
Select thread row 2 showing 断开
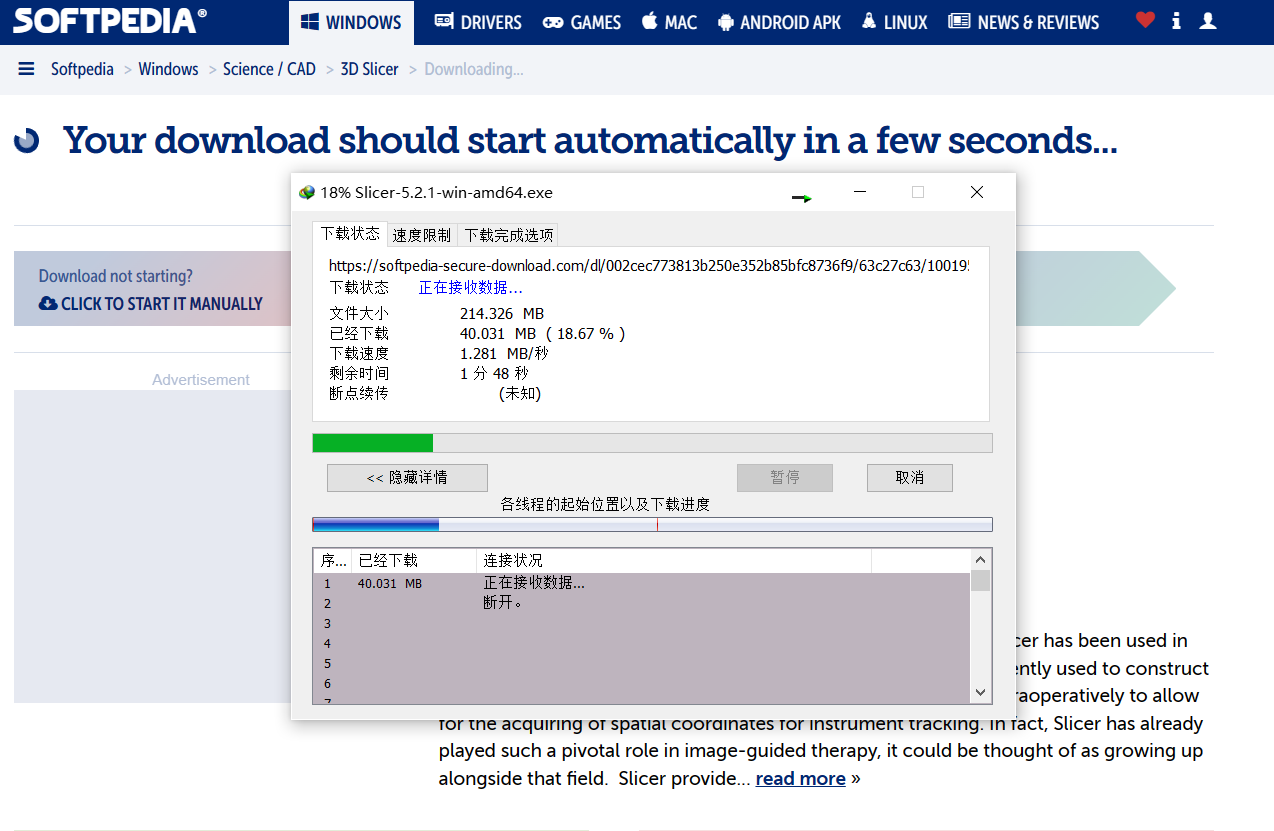pos(641,603)
